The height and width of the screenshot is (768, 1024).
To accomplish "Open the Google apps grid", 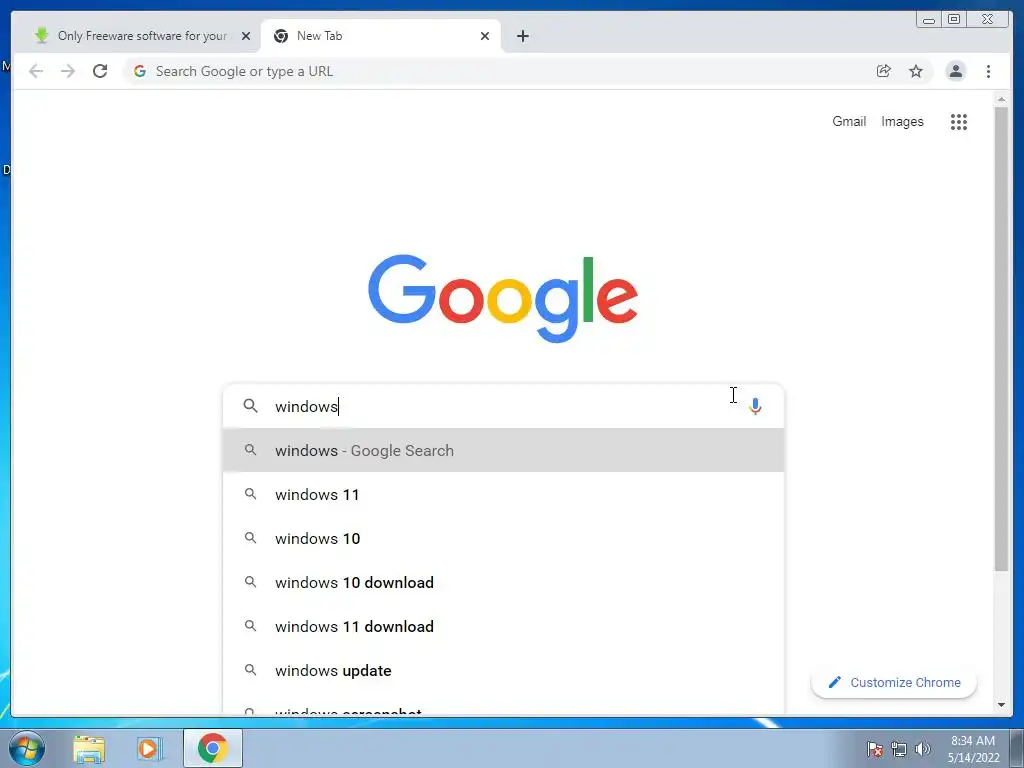I will [x=958, y=121].
